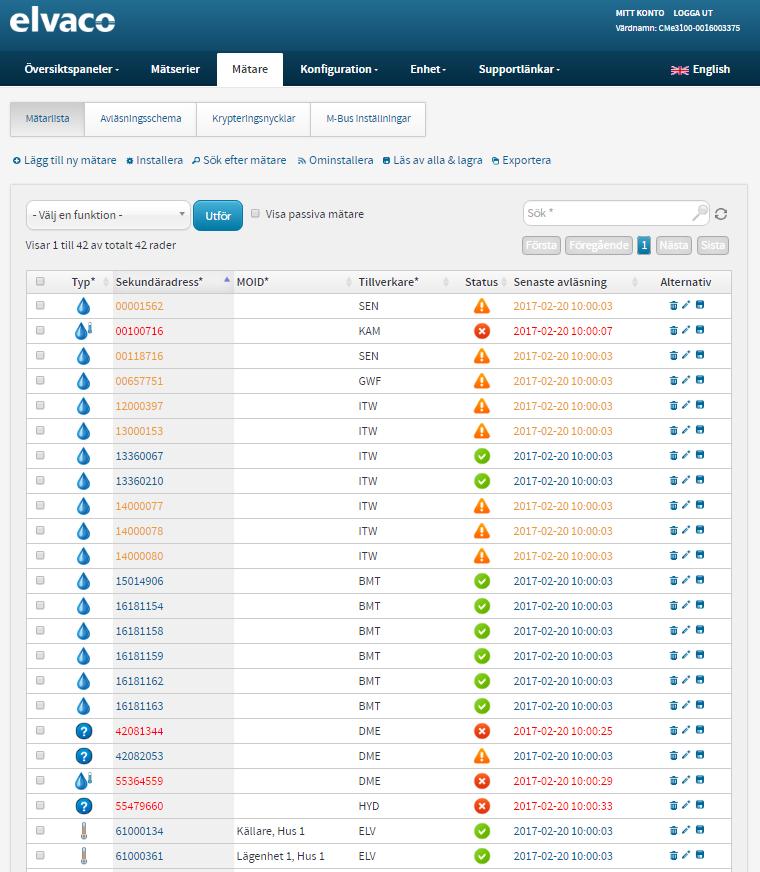The width and height of the screenshot is (760, 872).
Task: Delete meter 00657751 via trash icon
Action: (673, 380)
